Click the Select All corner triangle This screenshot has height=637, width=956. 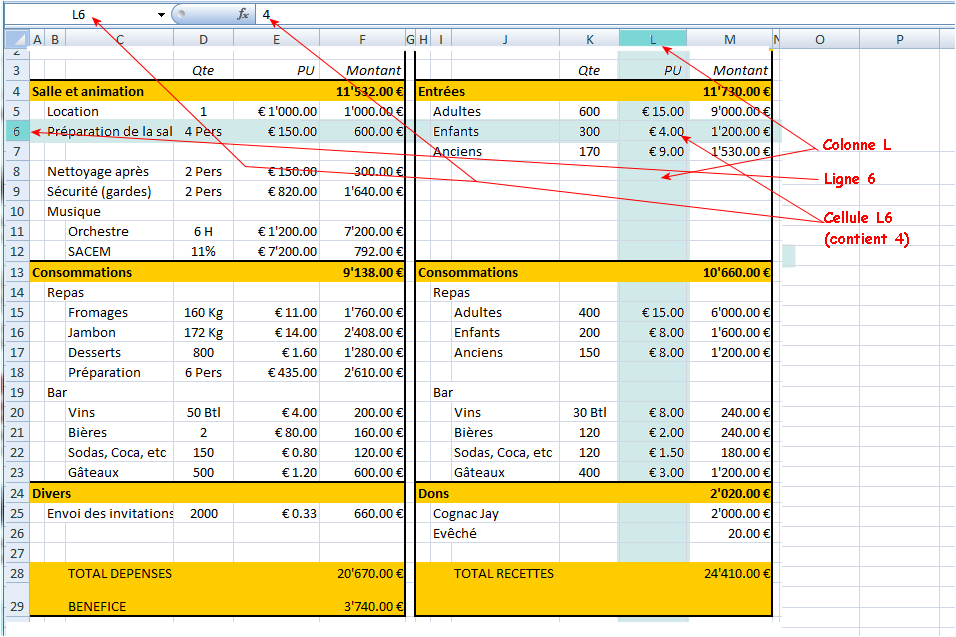(x=15, y=39)
